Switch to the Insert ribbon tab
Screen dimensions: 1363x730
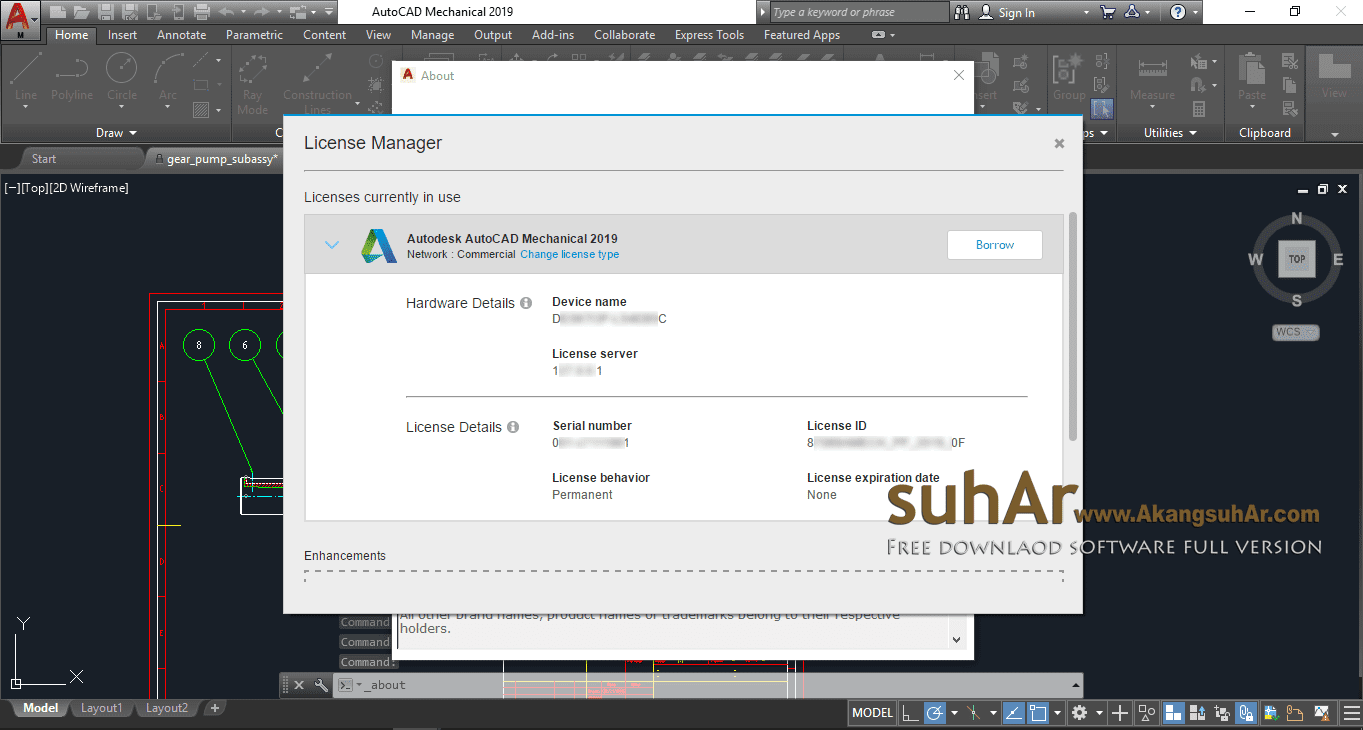123,35
